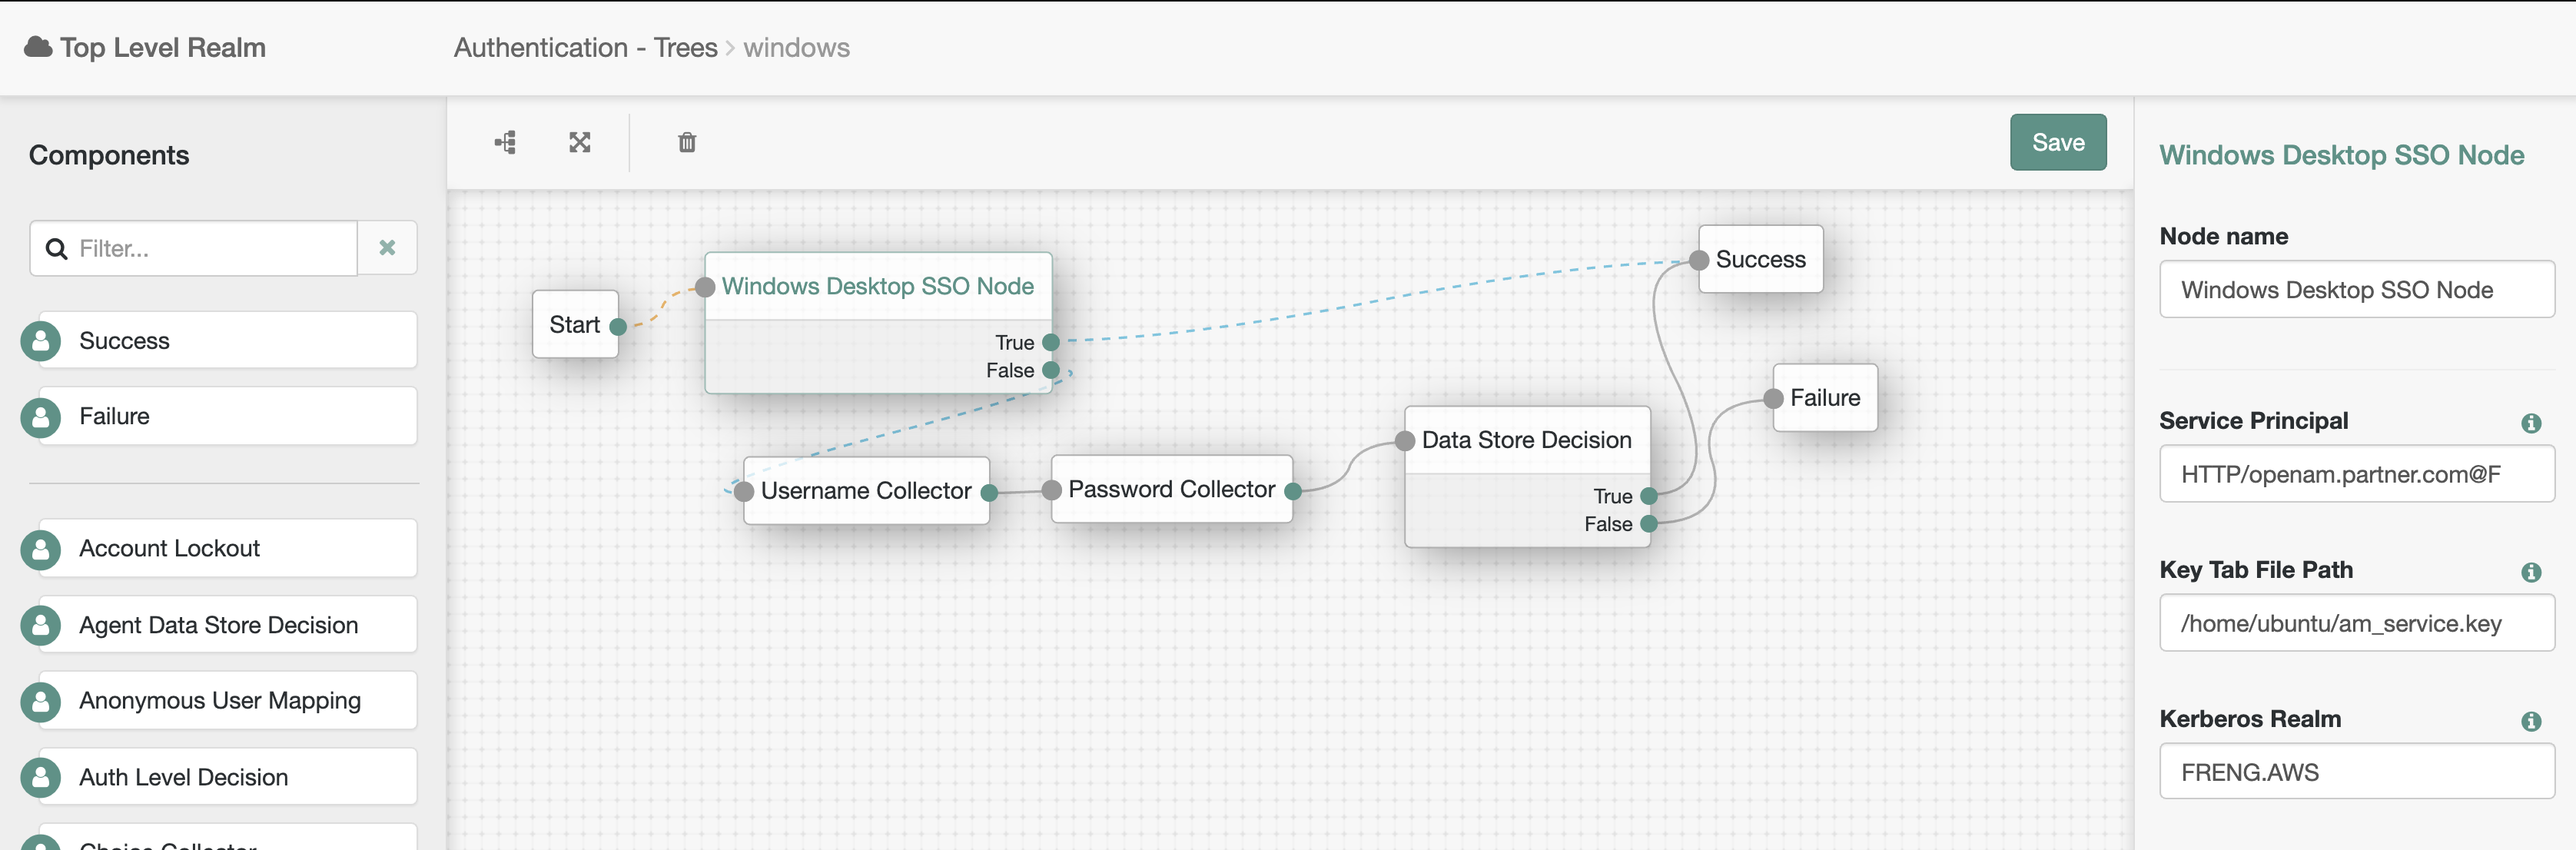Click the Password Collector node
The height and width of the screenshot is (850, 2576).
point(1171,490)
